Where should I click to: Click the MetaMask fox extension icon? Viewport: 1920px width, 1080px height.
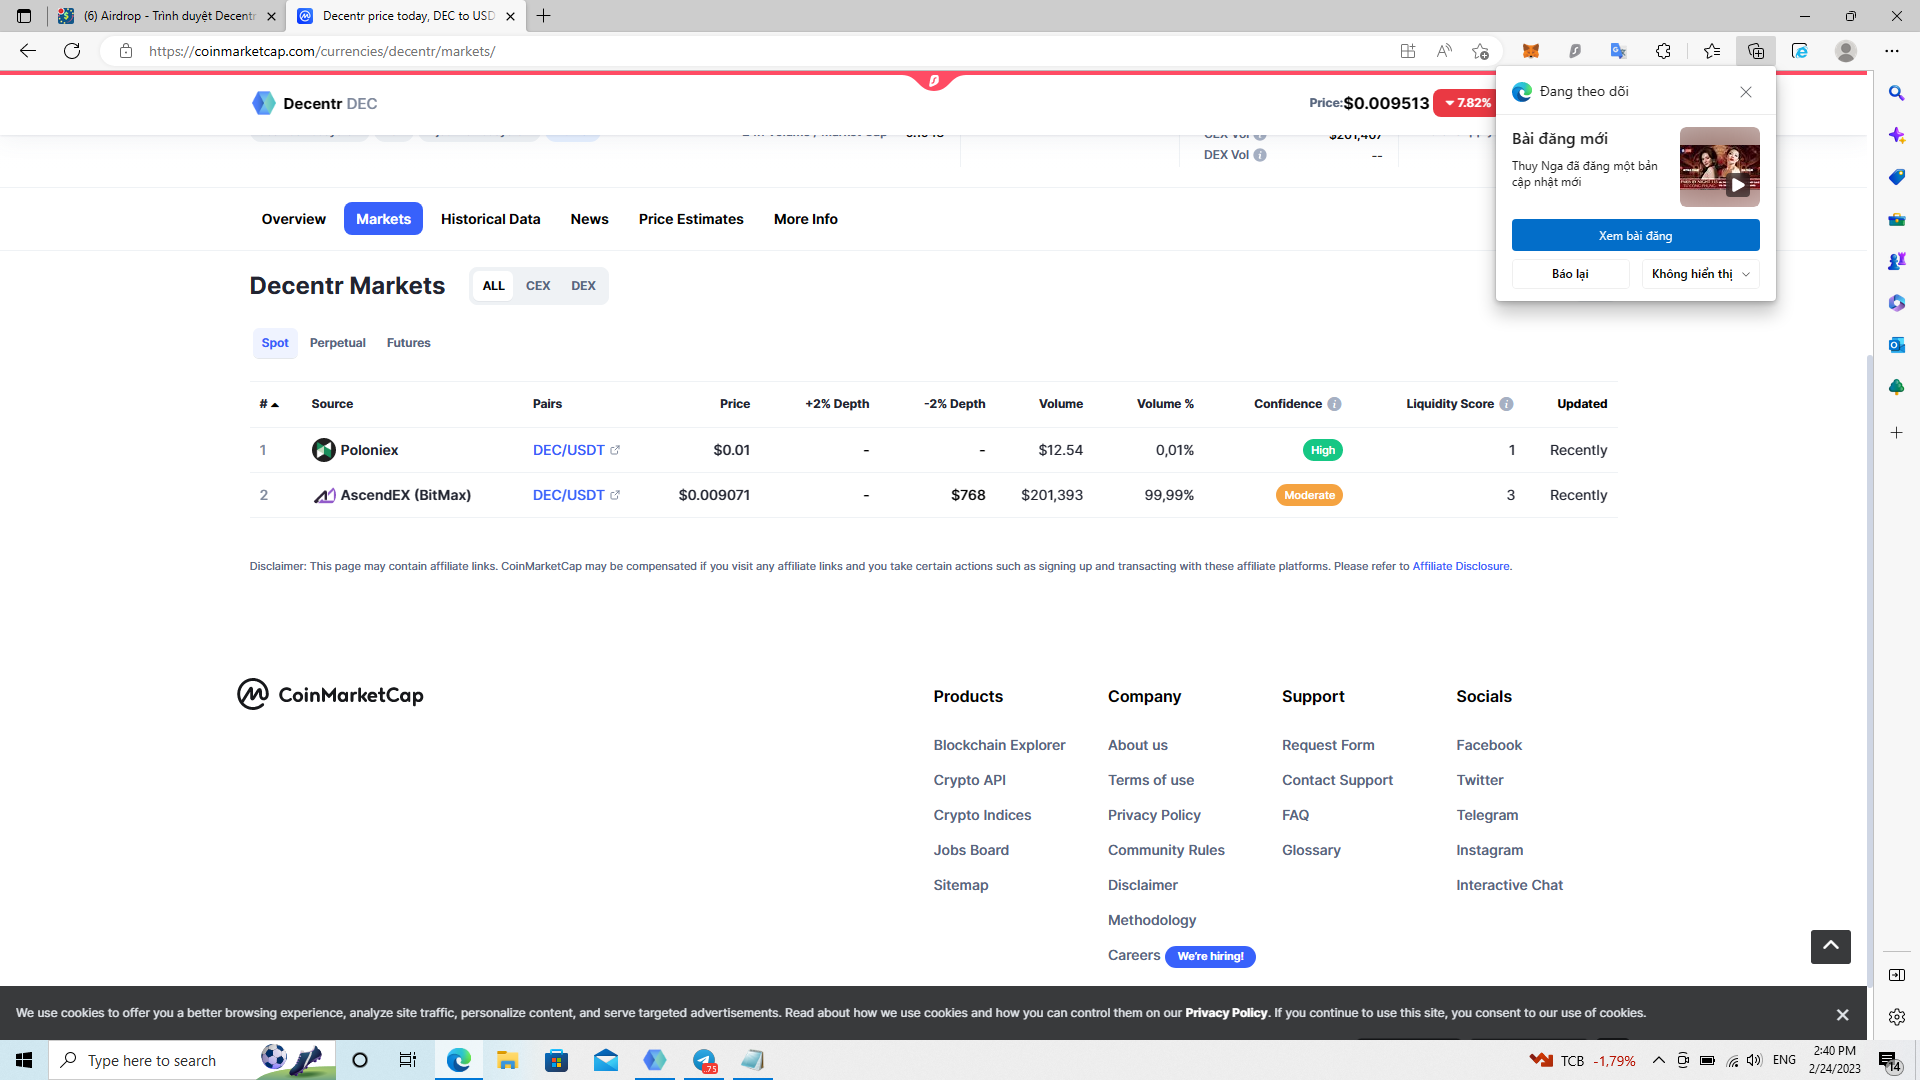coord(1530,51)
